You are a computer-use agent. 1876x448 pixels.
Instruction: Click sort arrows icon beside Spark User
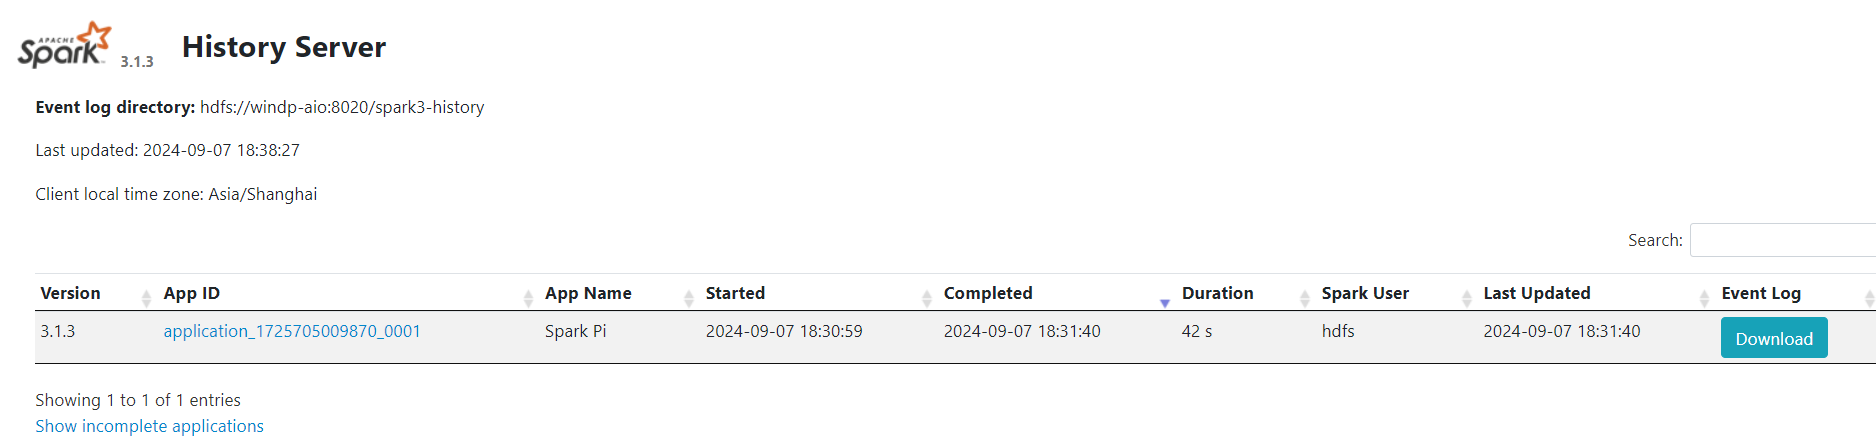point(1466,297)
